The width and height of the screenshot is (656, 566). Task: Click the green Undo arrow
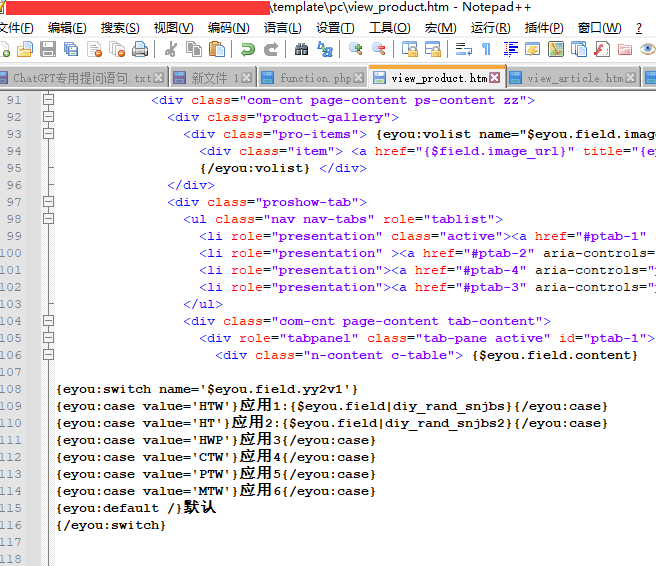tap(248, 49)
